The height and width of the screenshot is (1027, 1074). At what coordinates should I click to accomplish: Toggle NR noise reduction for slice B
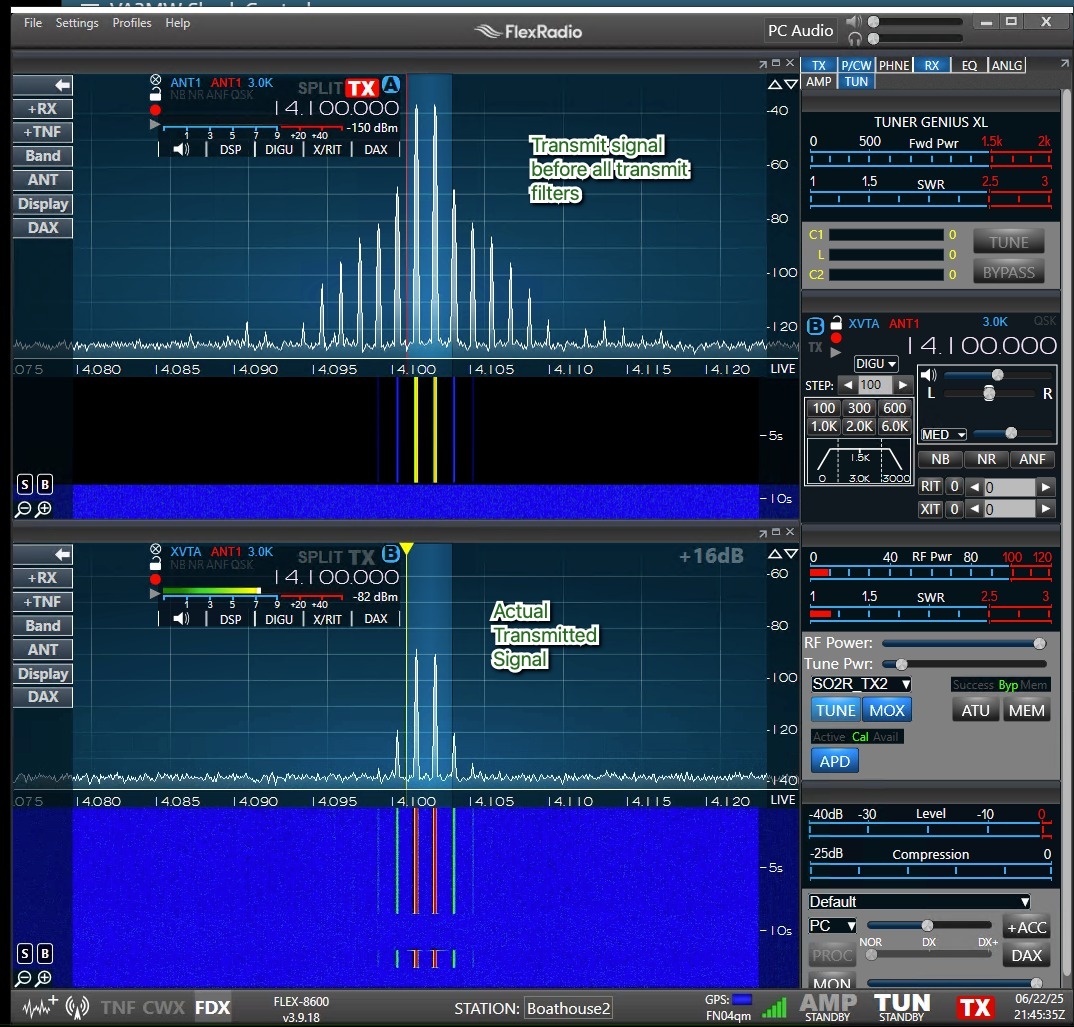(x=986, y=459)
